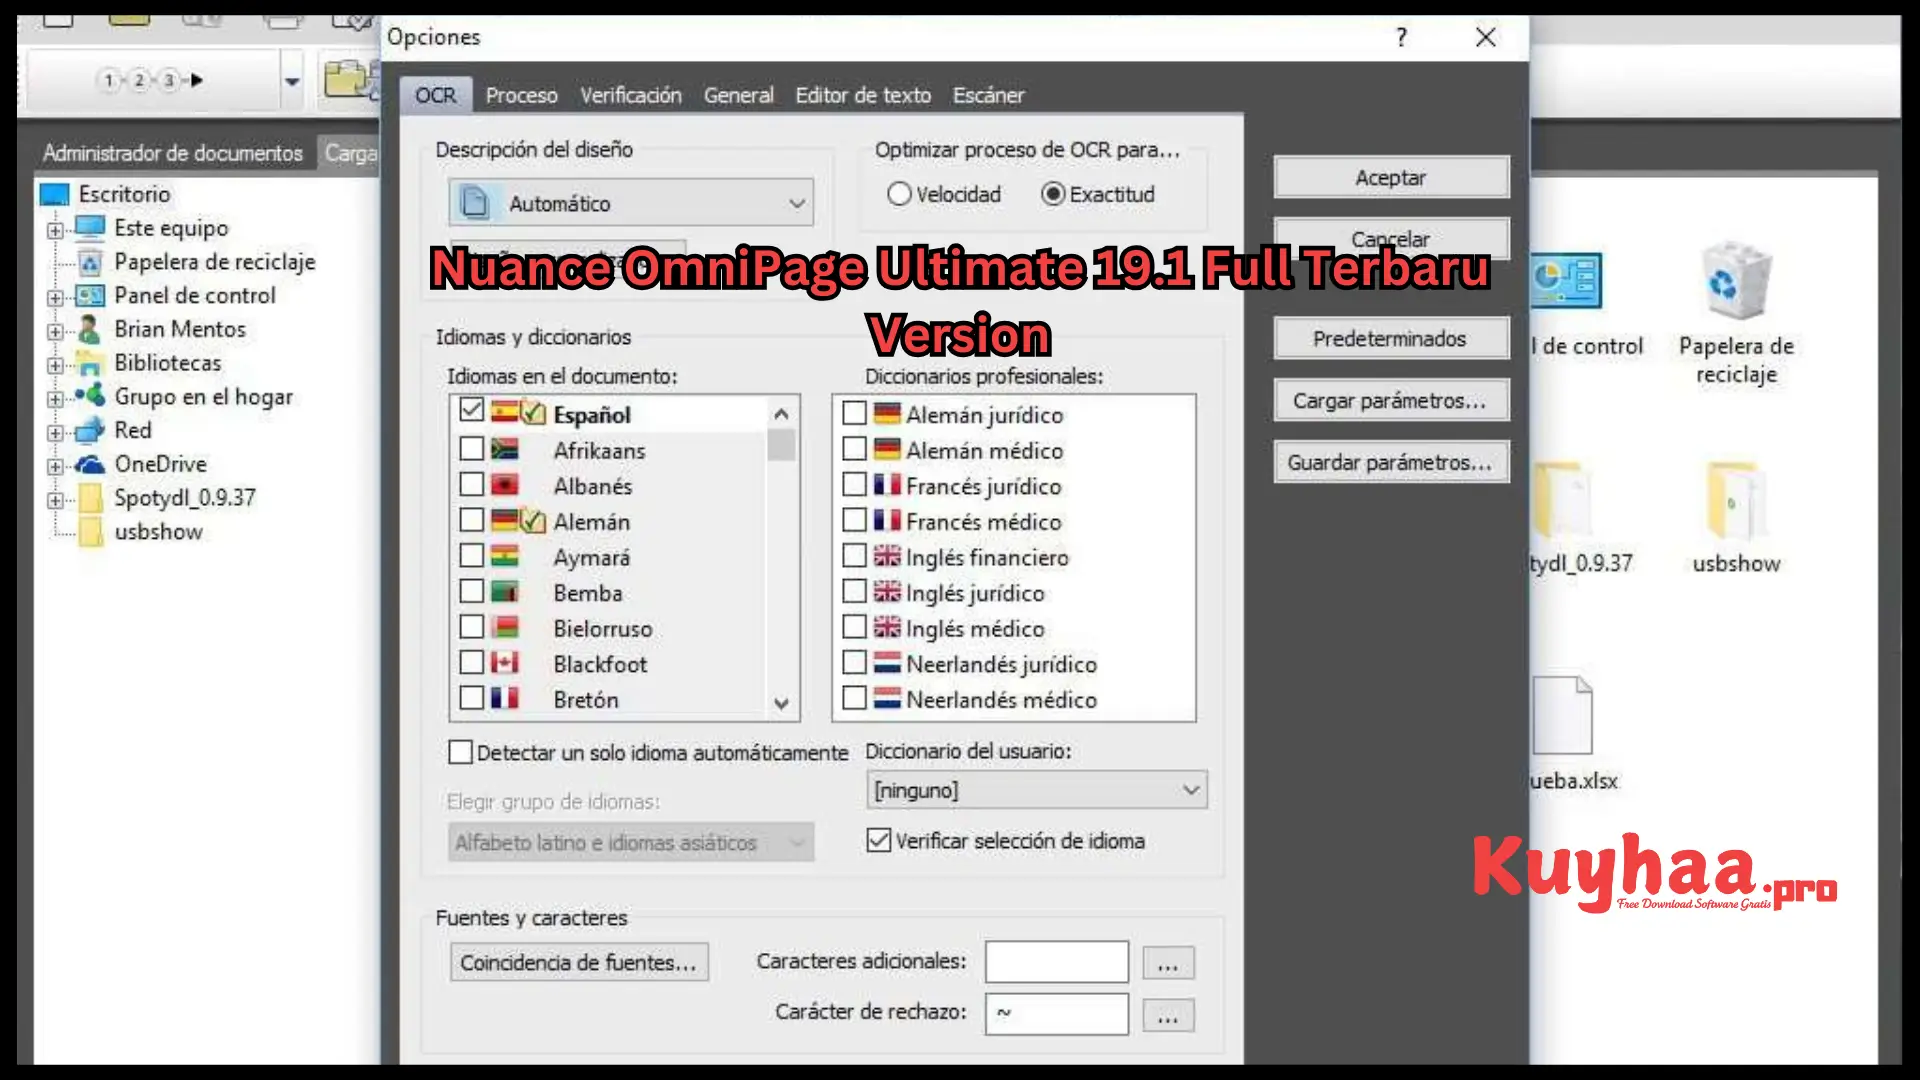Click the Opciones dialog help question mark
Viewport: 1920px width, 1080px height.
point(1401,37)
